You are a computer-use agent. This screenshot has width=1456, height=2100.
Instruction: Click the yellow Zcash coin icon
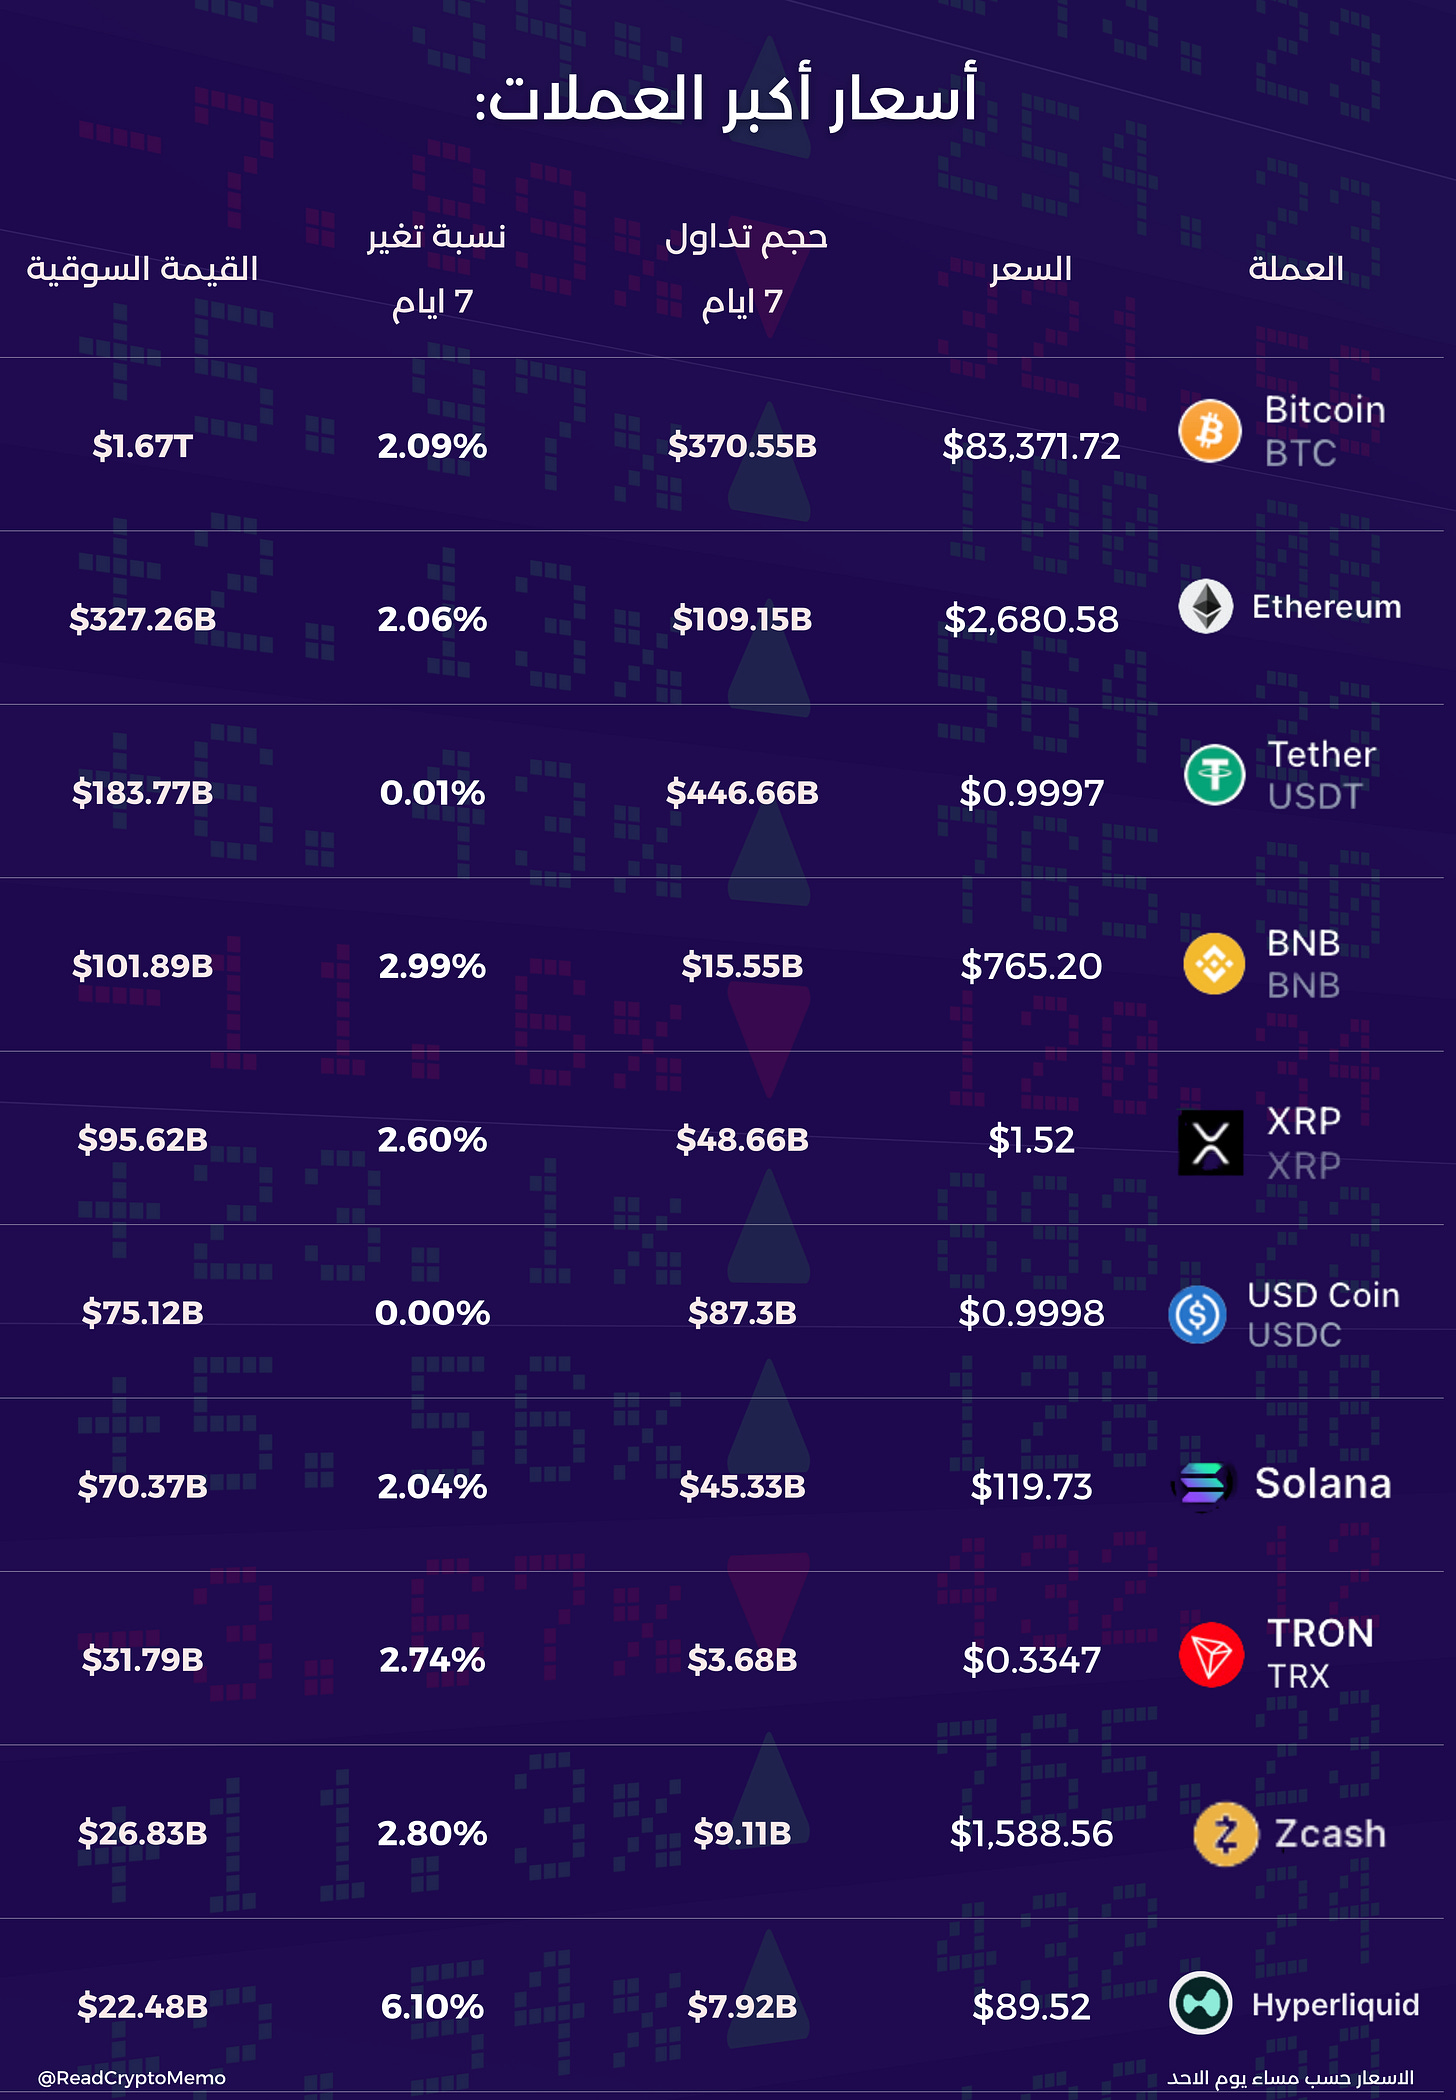pyautogui.click(x=1226, y=1834)
